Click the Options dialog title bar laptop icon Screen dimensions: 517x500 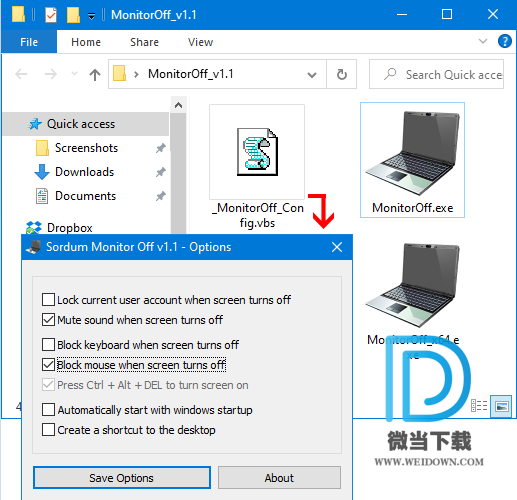[34, 247]
